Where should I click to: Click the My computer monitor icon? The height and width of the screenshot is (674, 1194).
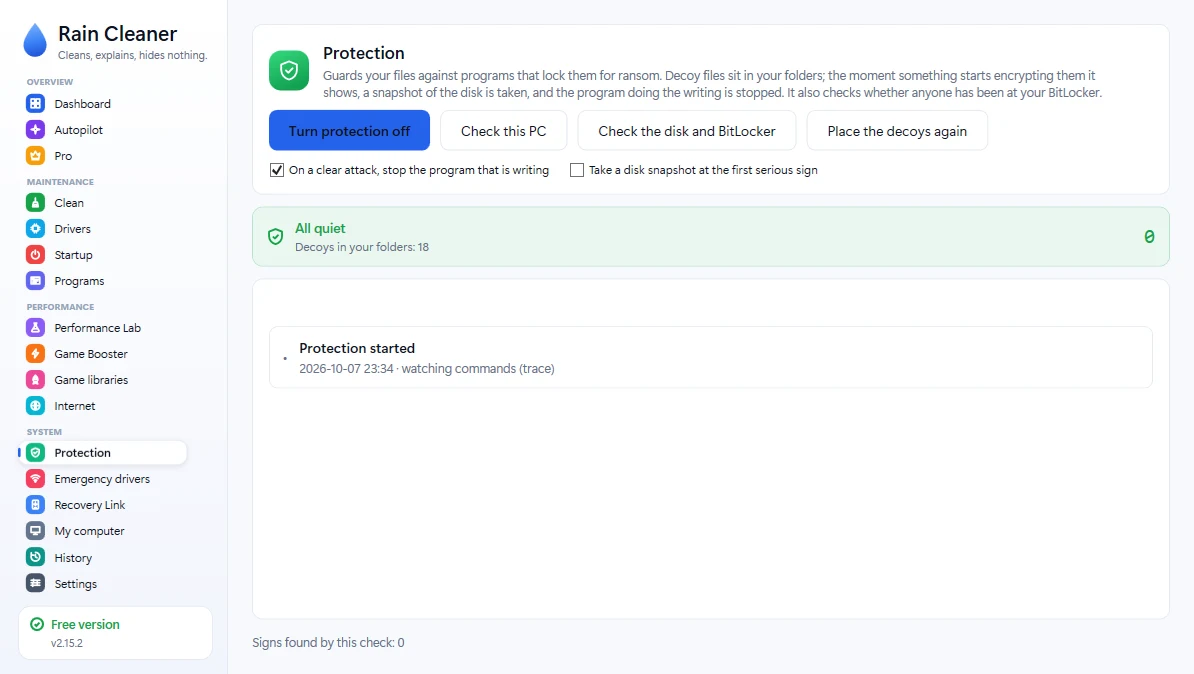pyautogui.click(x=36, y=531)
